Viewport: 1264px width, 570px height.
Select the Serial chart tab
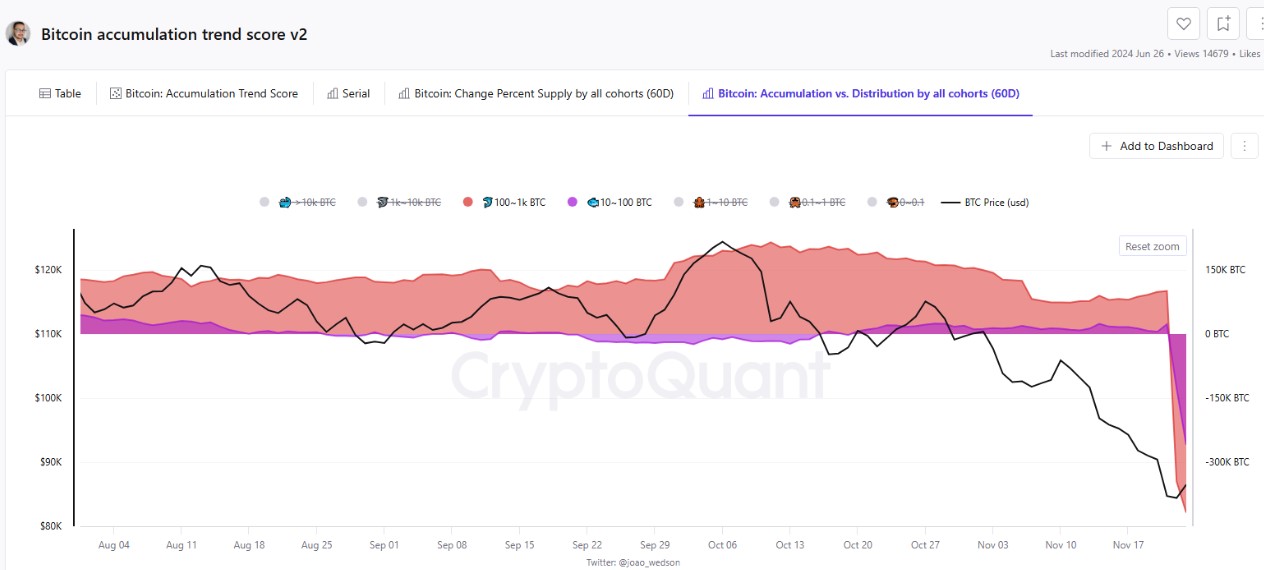pyautogui.click(x=349, y=94)
